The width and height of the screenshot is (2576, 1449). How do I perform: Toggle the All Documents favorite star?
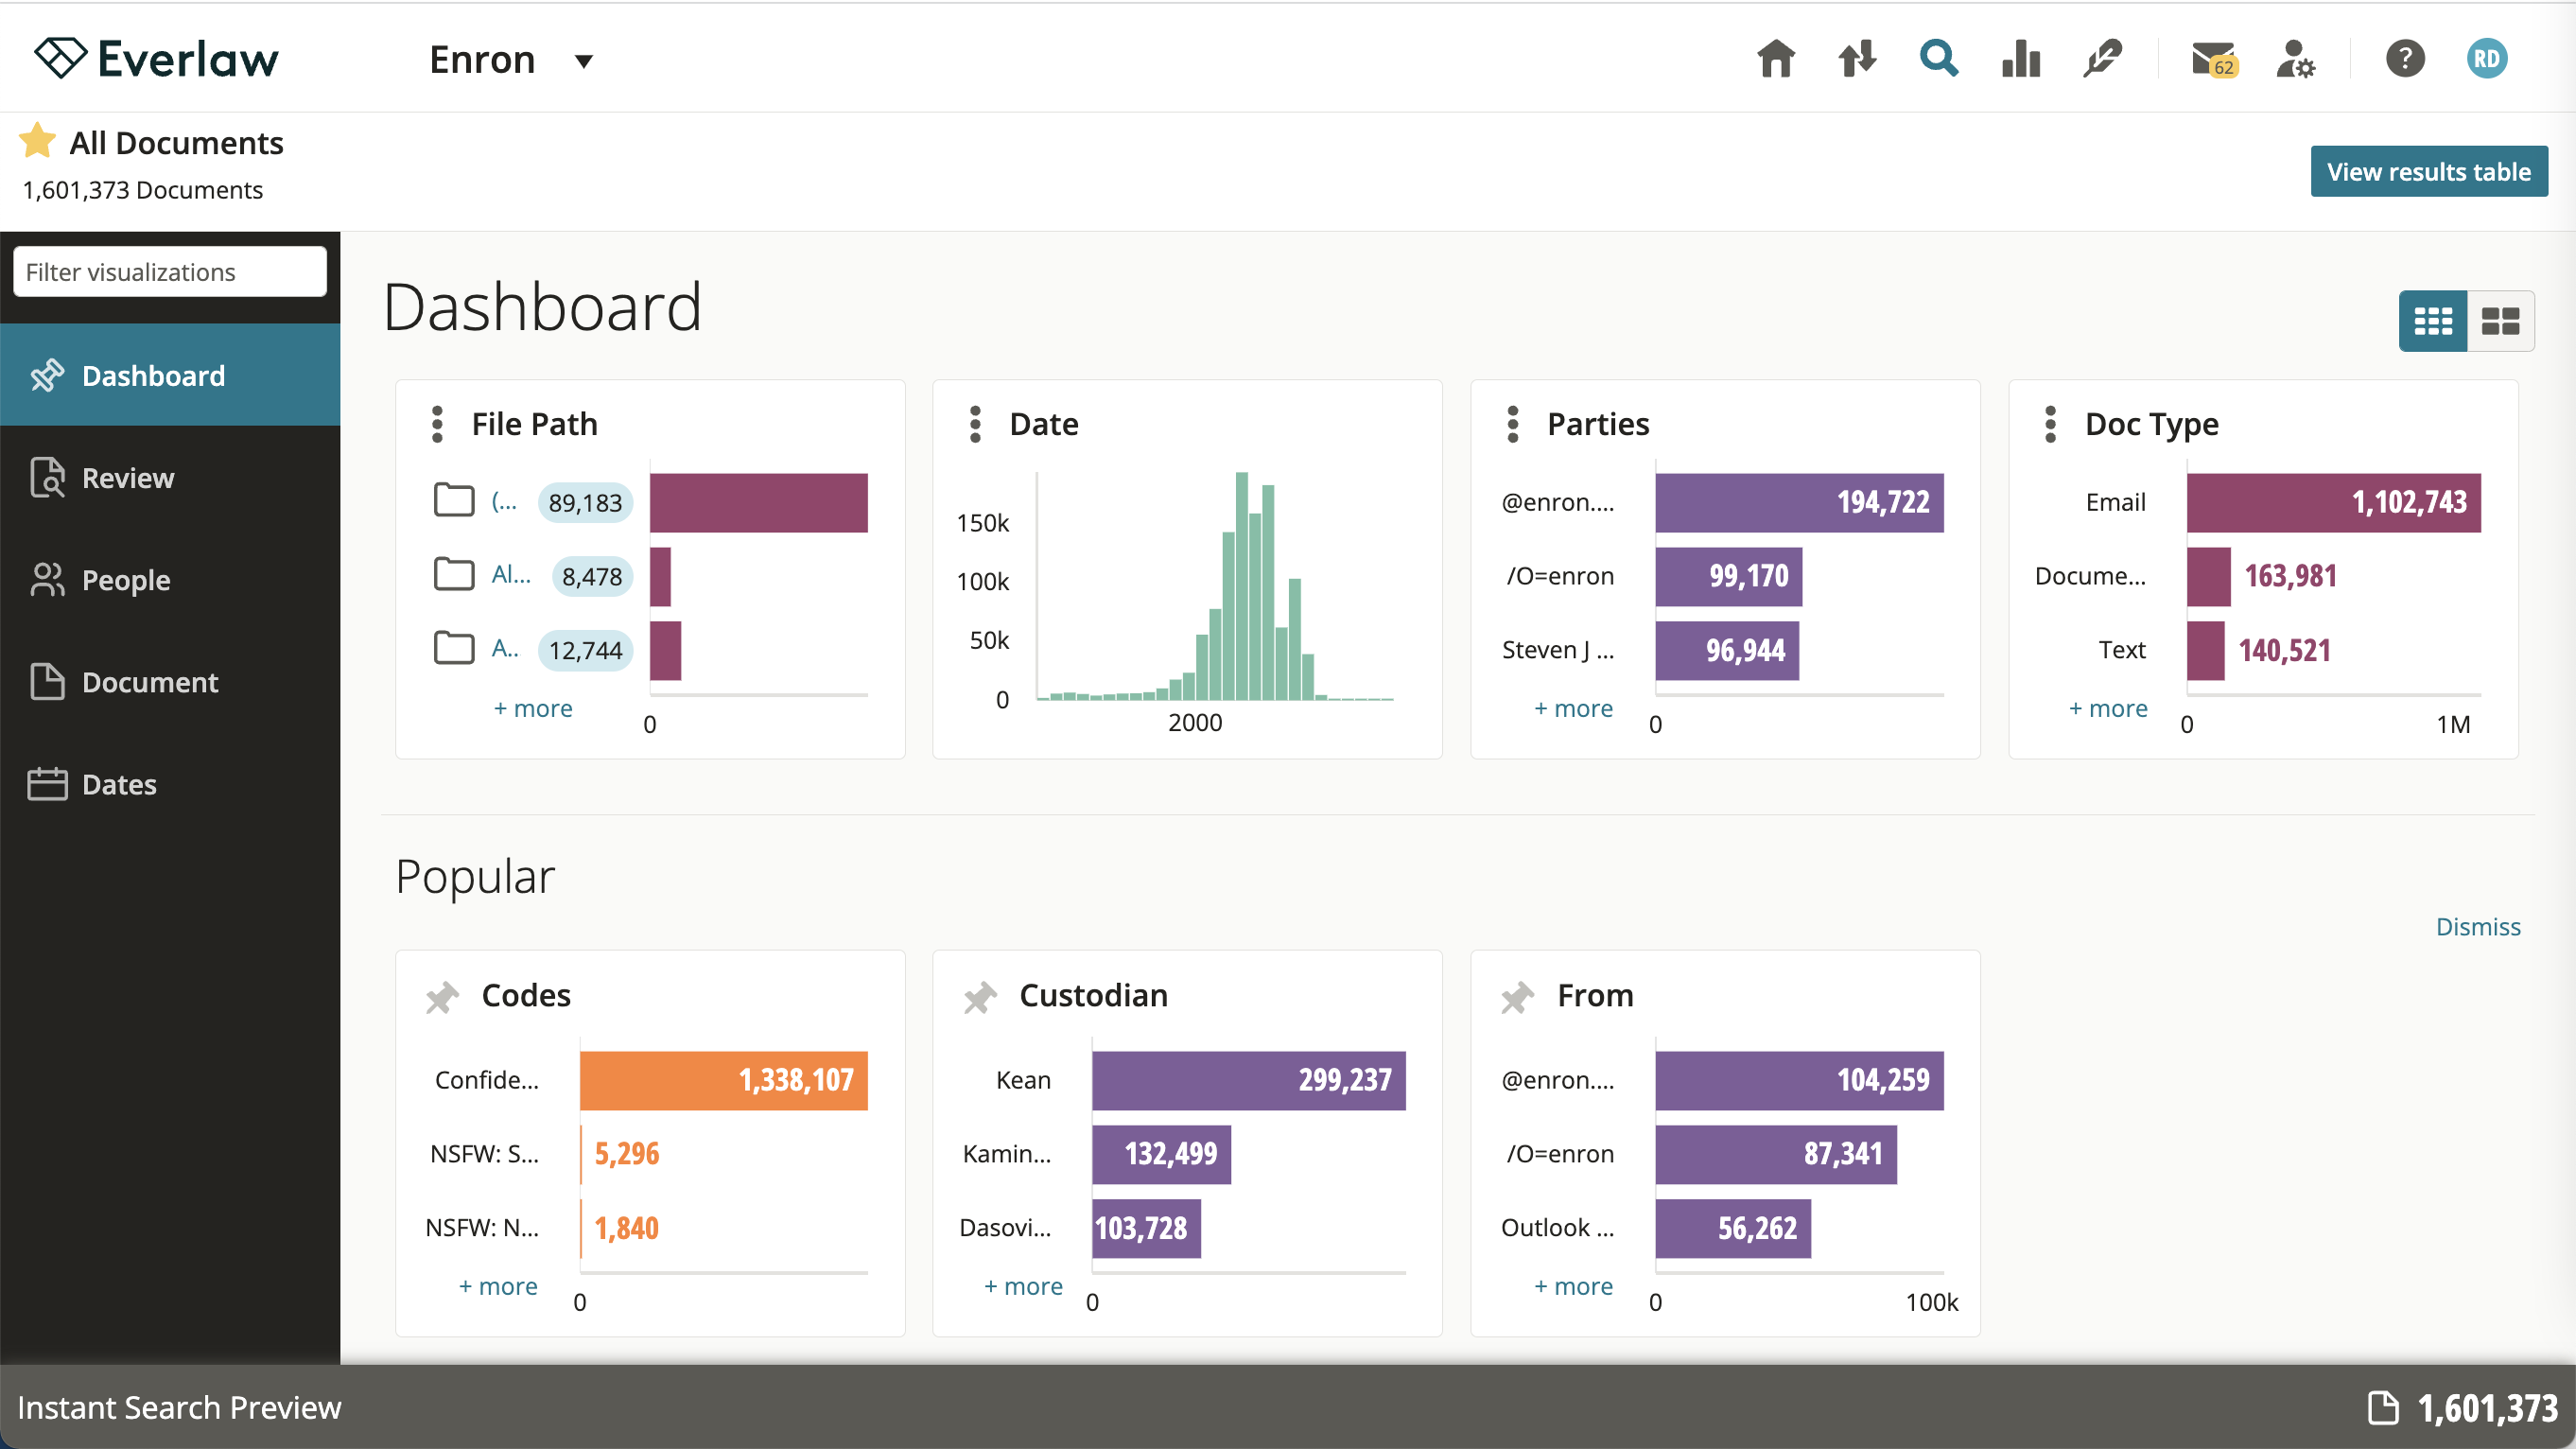37,141
